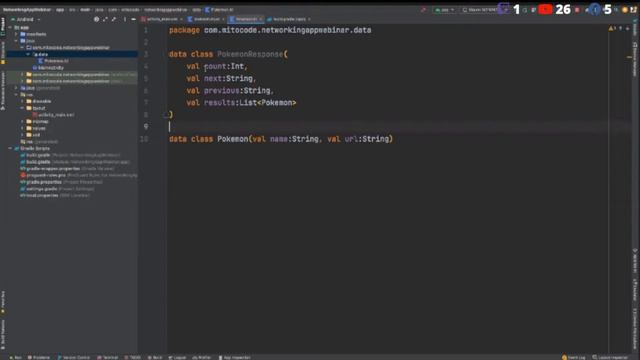Open the Version Control tool window
This screenshot has width=640, height=360.
[x=73, y=357]
